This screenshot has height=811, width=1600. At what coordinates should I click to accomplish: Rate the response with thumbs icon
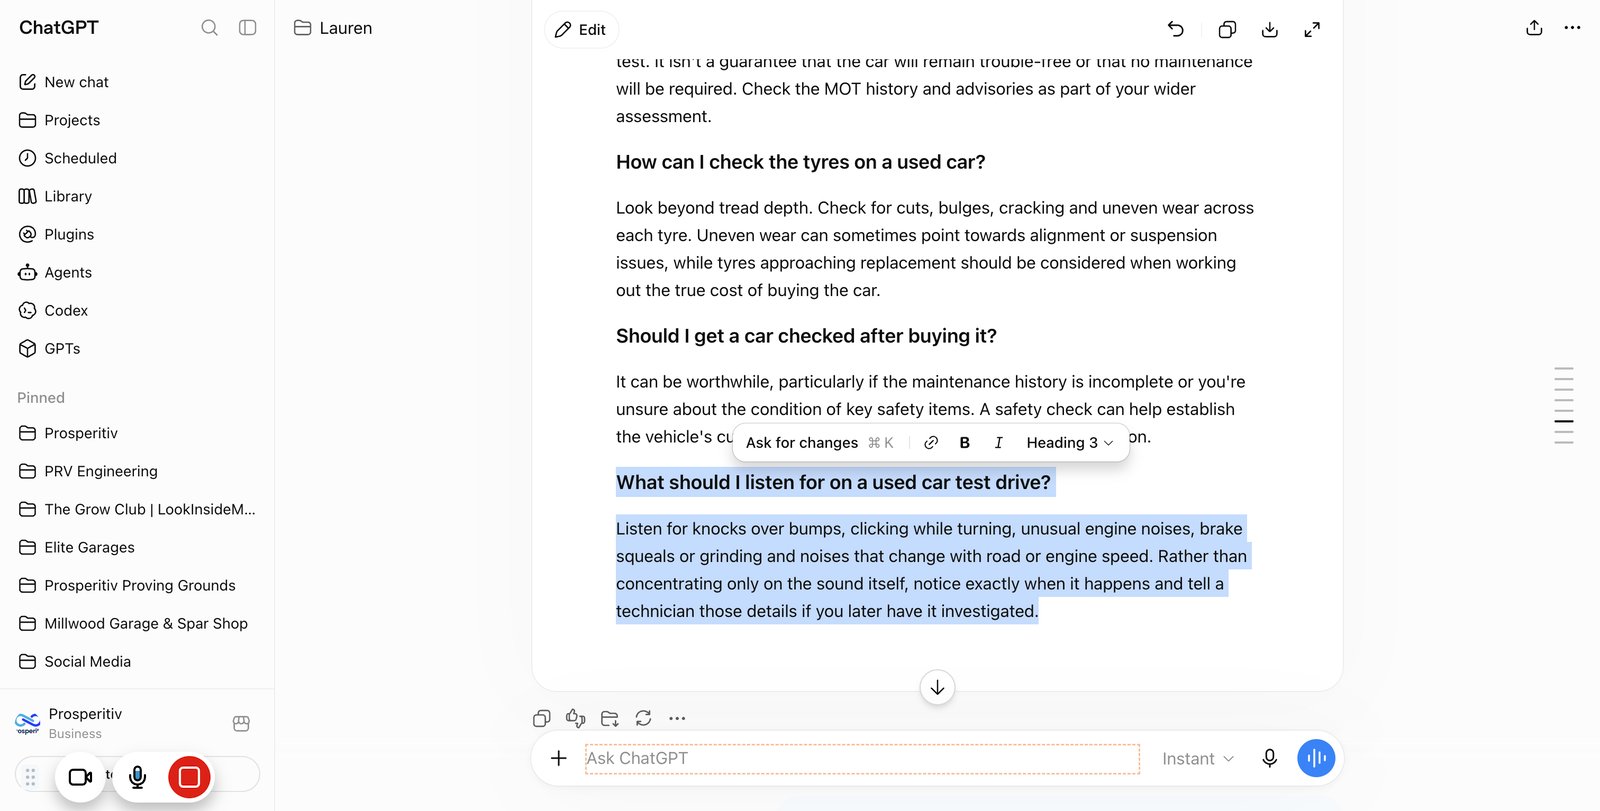(576, 718)
